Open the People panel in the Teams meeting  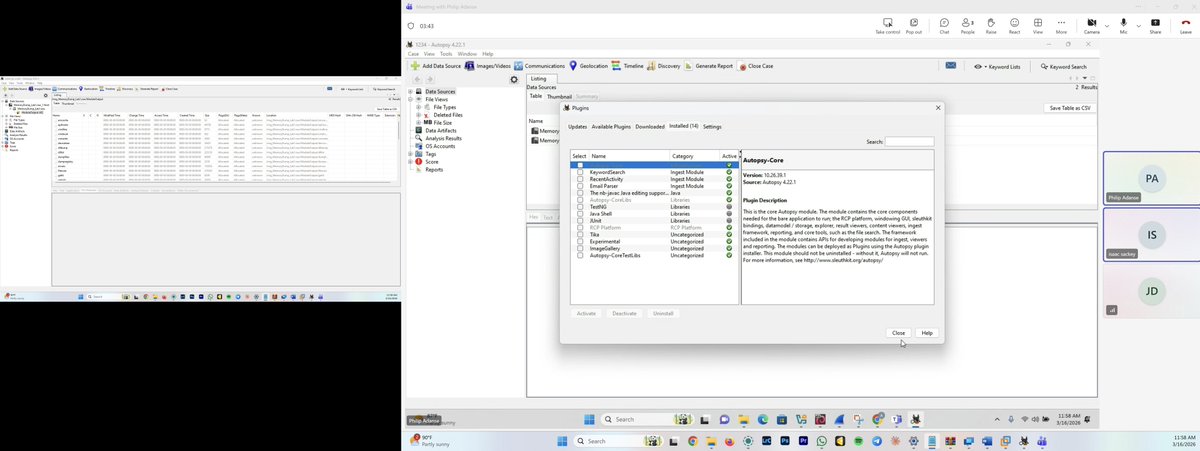tap(968, 25)
